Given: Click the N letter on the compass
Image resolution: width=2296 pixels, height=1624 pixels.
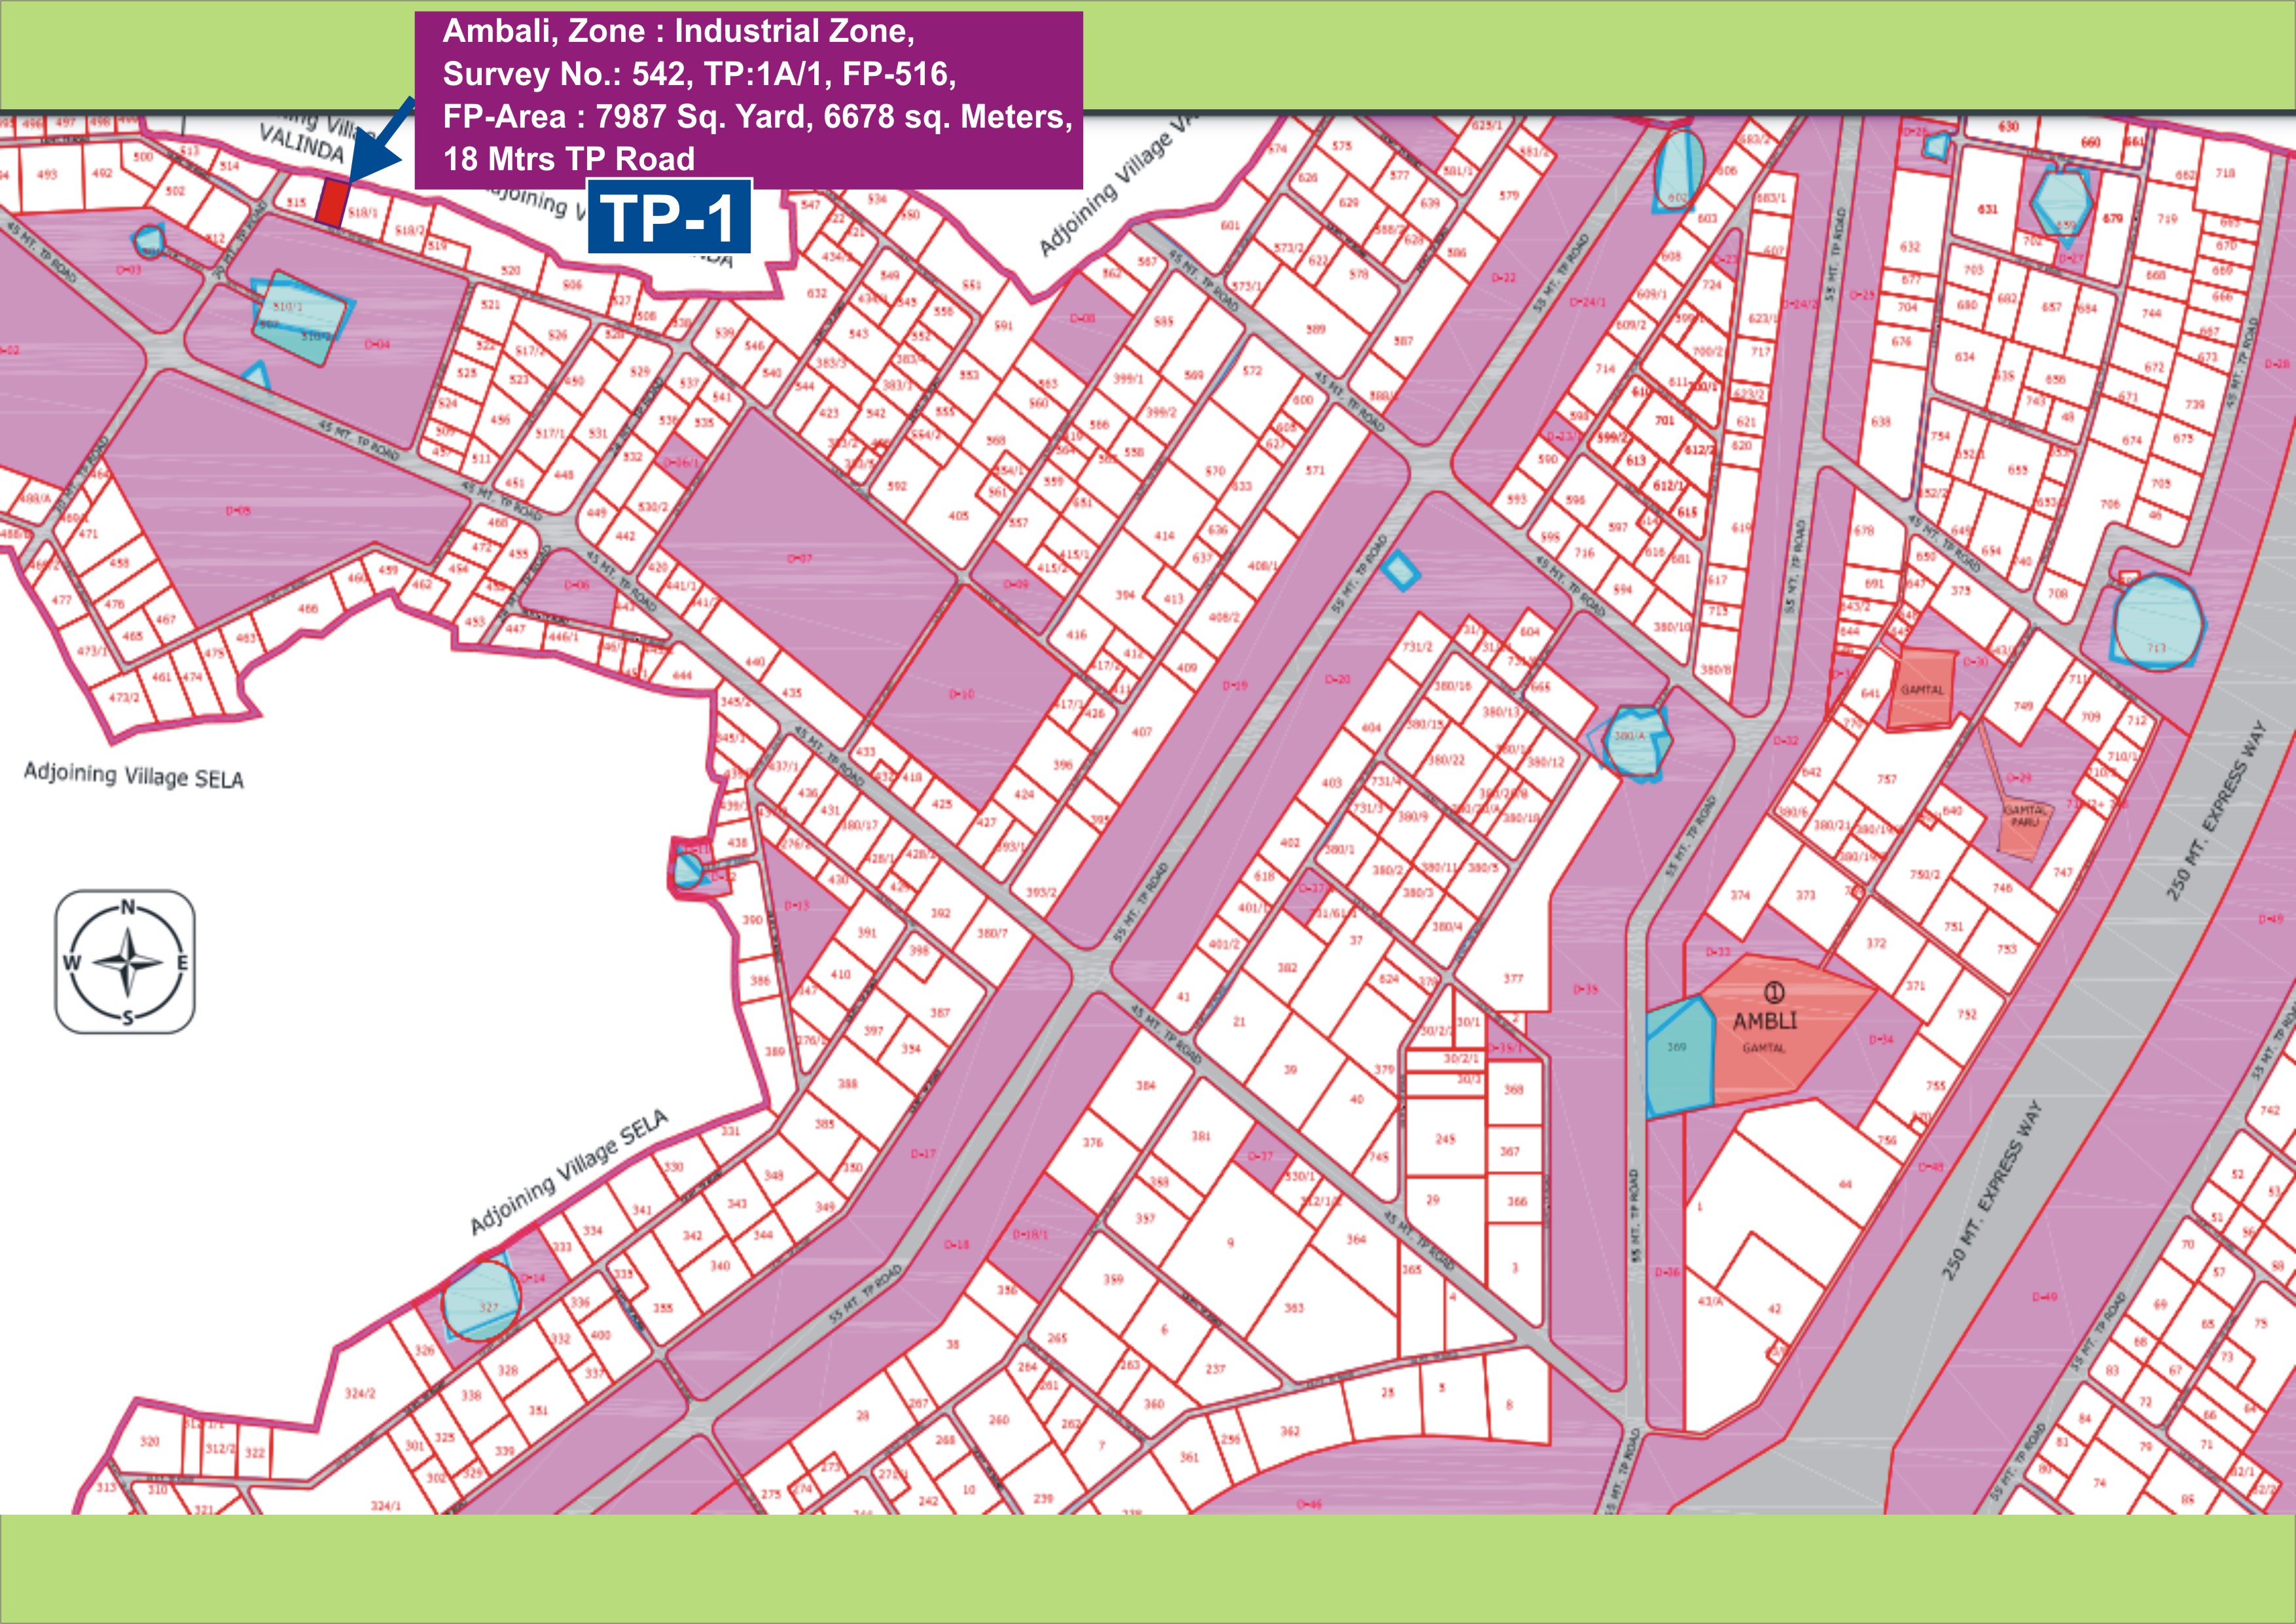Looking at the screenshot, I should coord(127,908).
